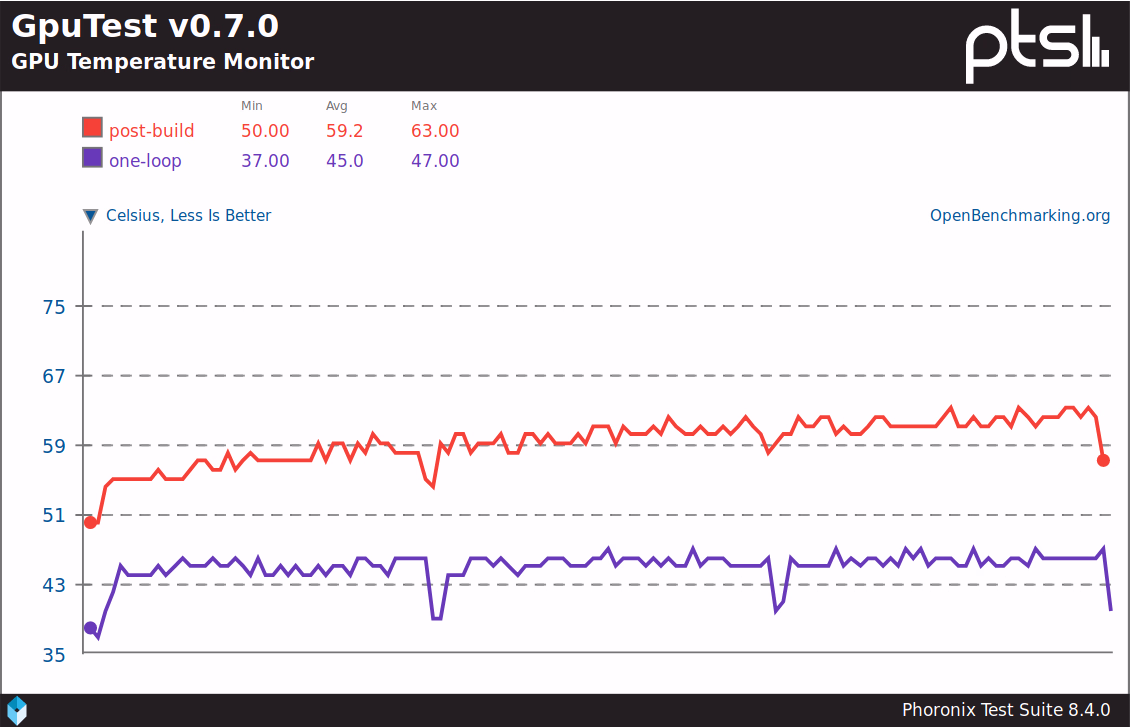Click the one-loop min value 37.00
This screenshot has height=727, width=1130.
[265, 161]
